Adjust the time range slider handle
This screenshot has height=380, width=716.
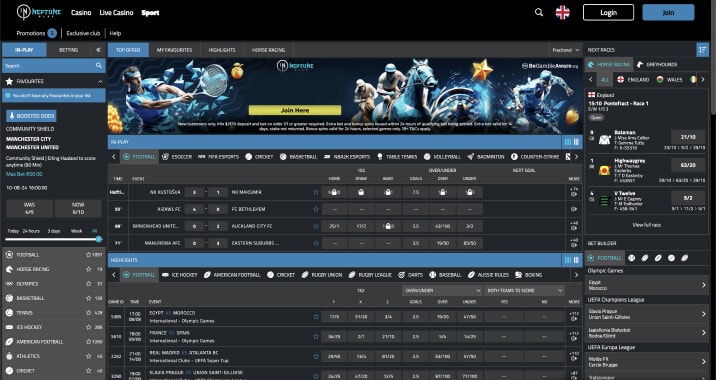pyautogui.click(x=99, y=239)
